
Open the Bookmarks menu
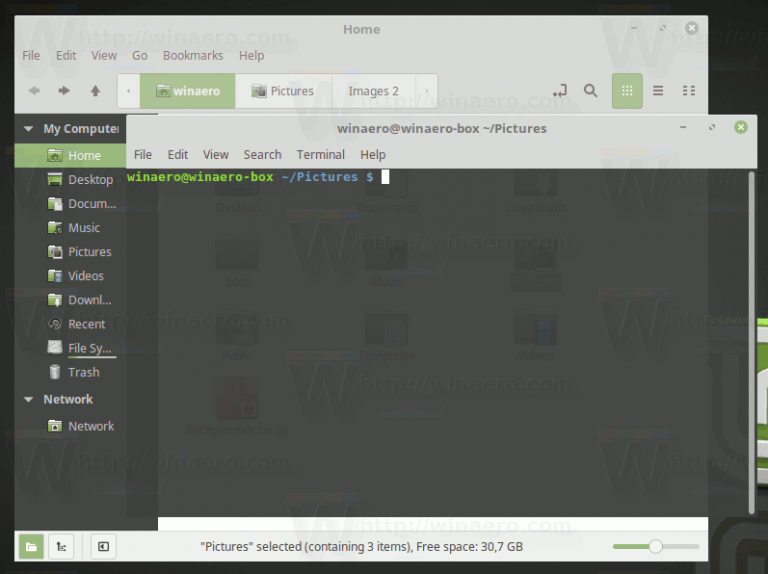[193, 55]
